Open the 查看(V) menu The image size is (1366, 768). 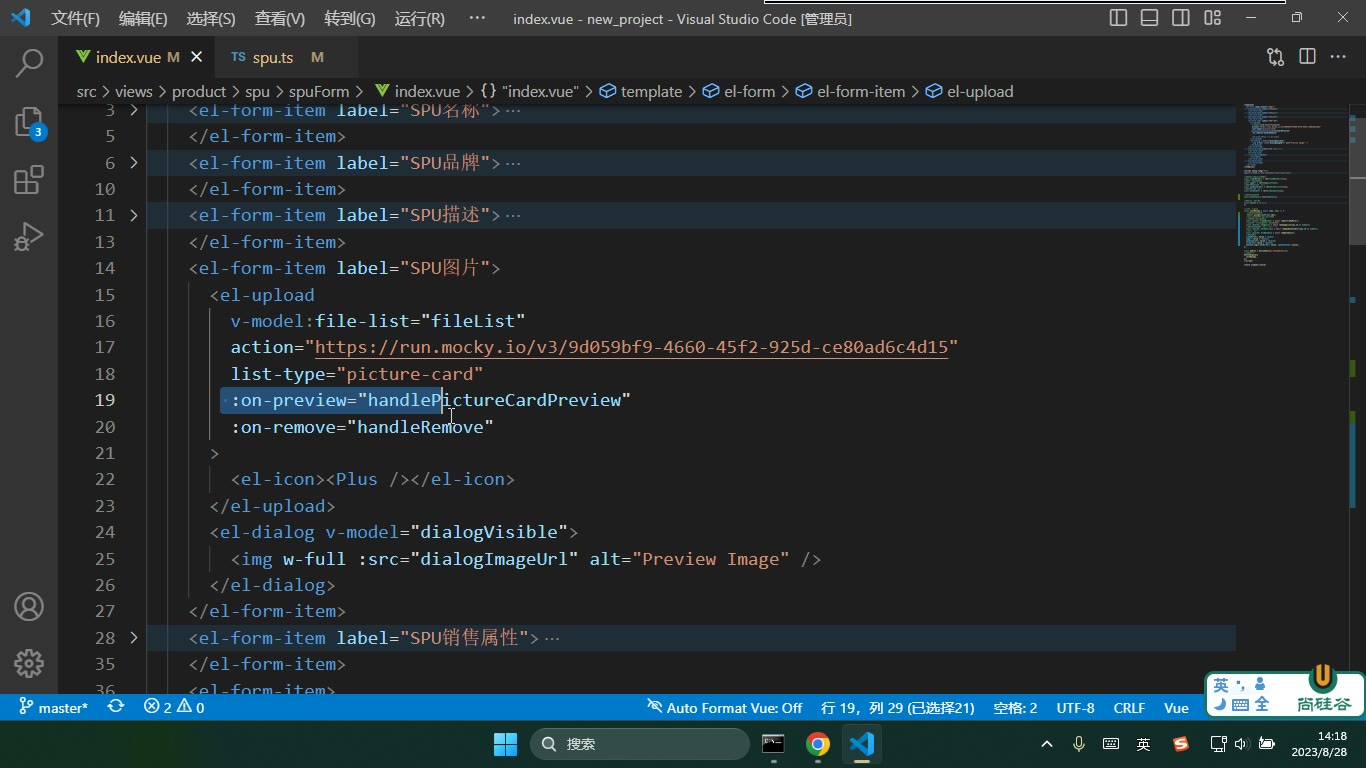tap(280, 18)
